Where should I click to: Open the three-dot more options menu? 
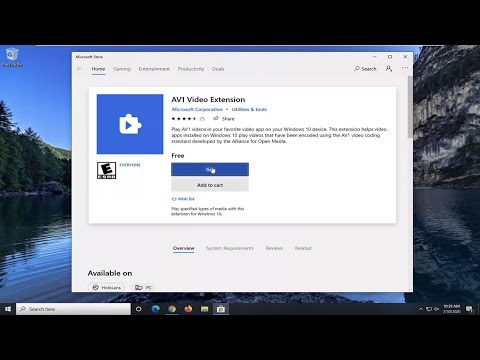click(405, 68)
